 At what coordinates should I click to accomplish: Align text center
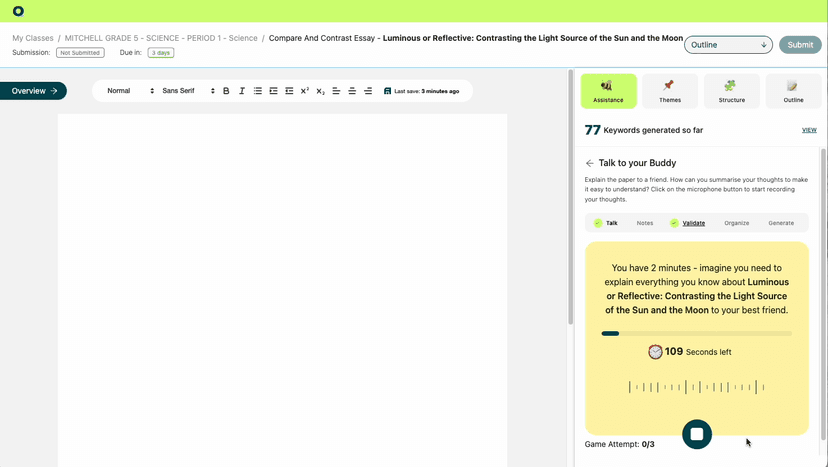[352, 91]
